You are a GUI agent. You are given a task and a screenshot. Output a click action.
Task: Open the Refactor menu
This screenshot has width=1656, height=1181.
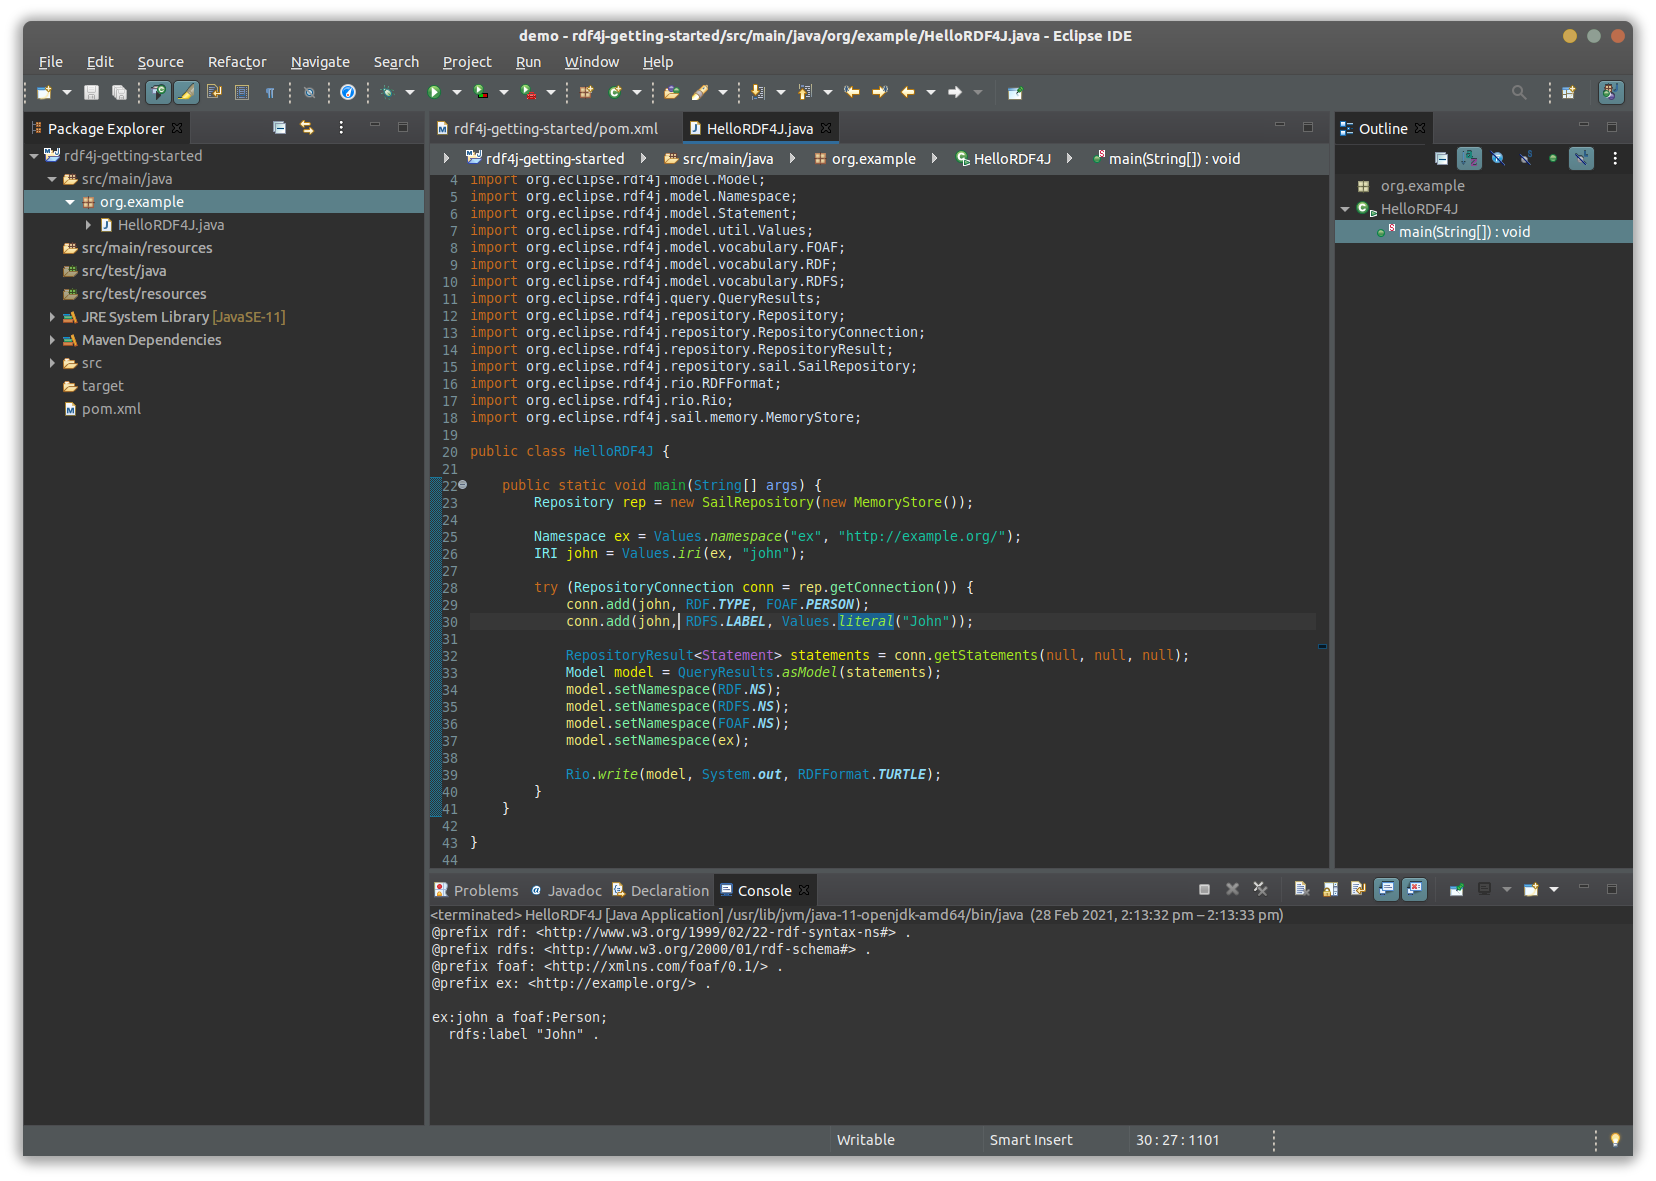237,62
